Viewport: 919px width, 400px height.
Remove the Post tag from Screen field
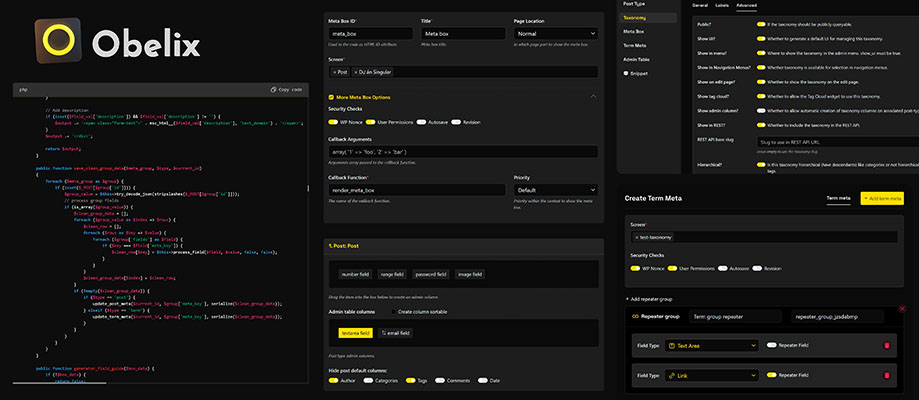333,72
